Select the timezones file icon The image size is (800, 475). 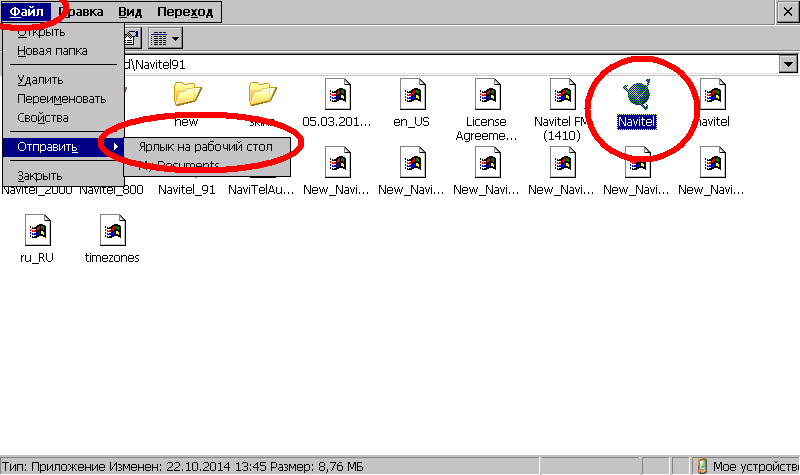coord(112,230)
